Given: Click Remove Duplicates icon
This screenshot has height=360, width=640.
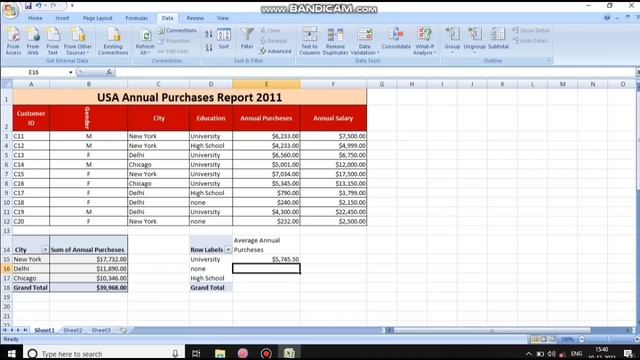Looking at the screenshot, I should click(x=336, y=41).
